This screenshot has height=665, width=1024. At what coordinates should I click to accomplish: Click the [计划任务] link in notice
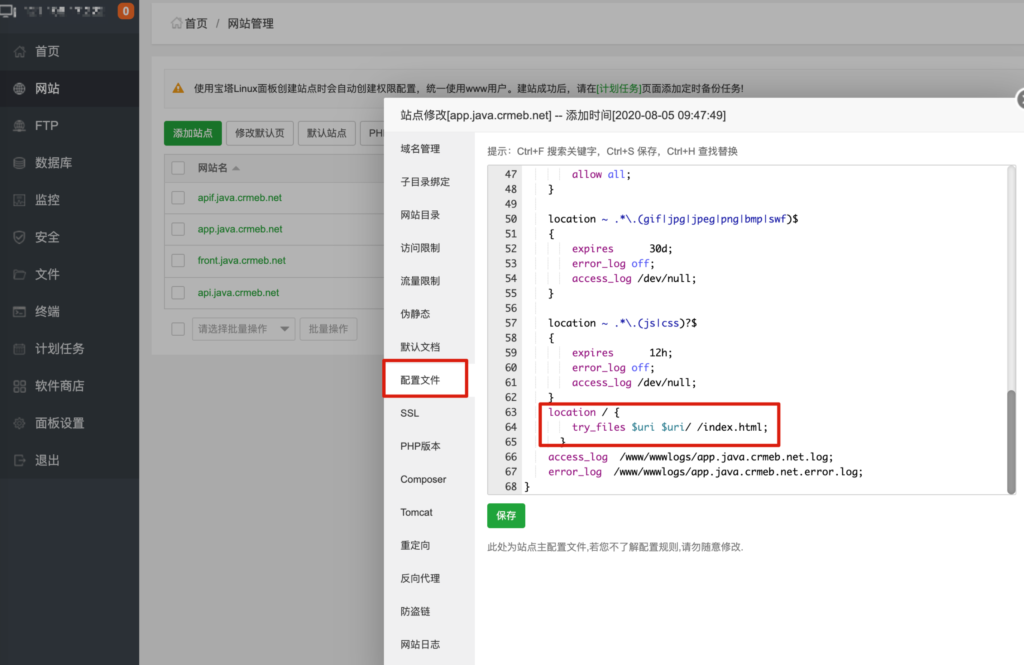pyautogui.click(x=618, y=88)
